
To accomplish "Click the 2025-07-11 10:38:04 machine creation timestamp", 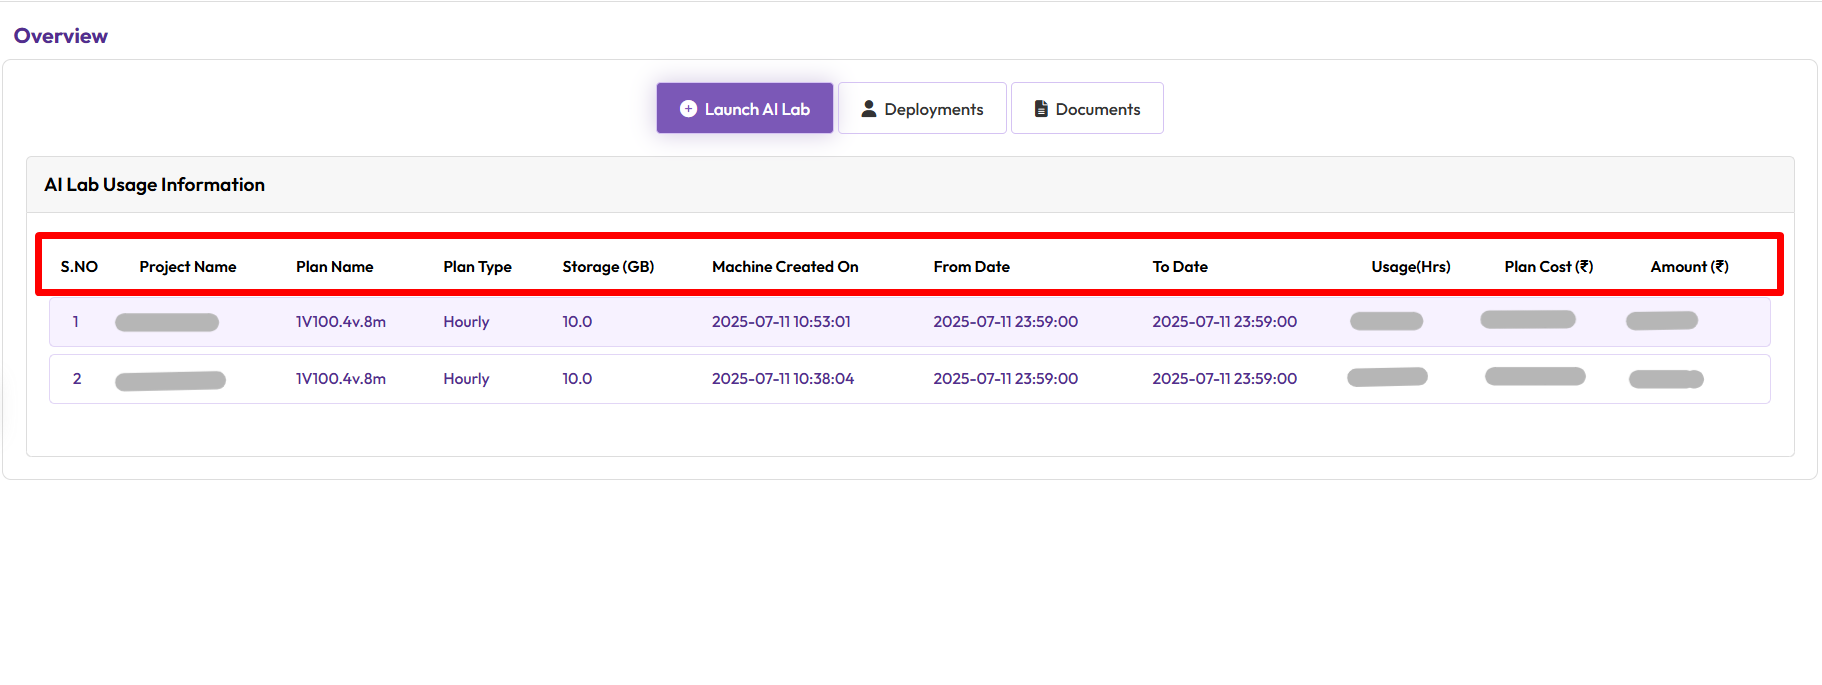I will point(782,379).
